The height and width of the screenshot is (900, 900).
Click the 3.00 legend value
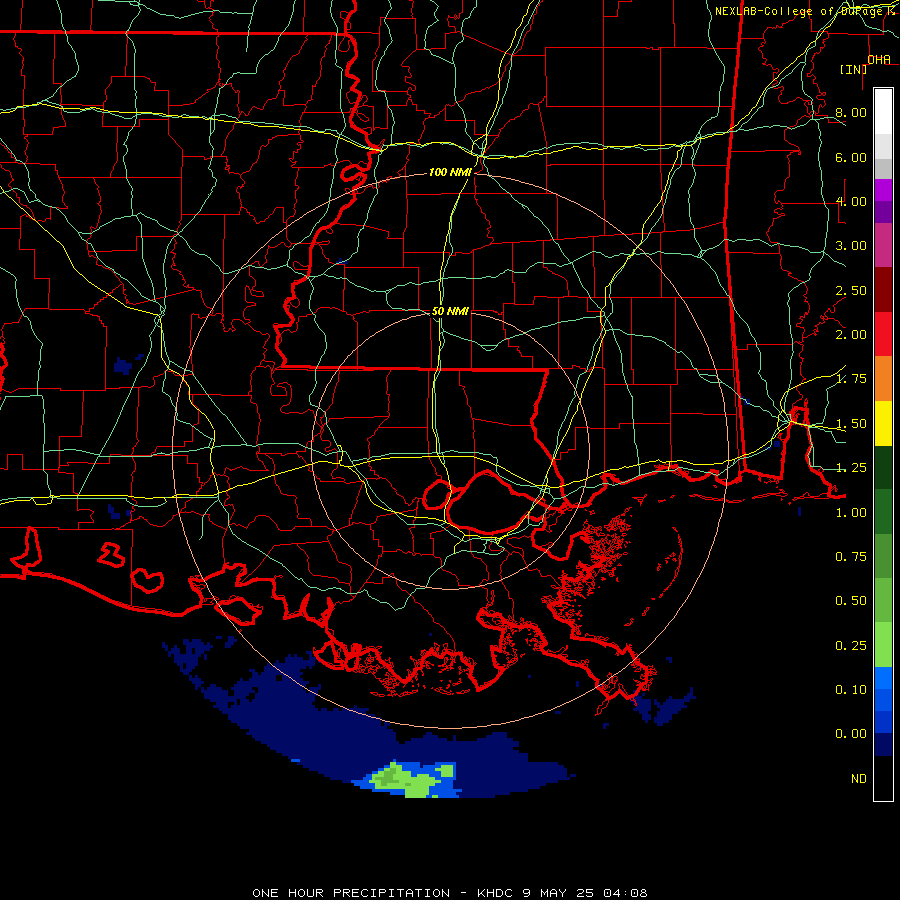click(x=851, y=246)
